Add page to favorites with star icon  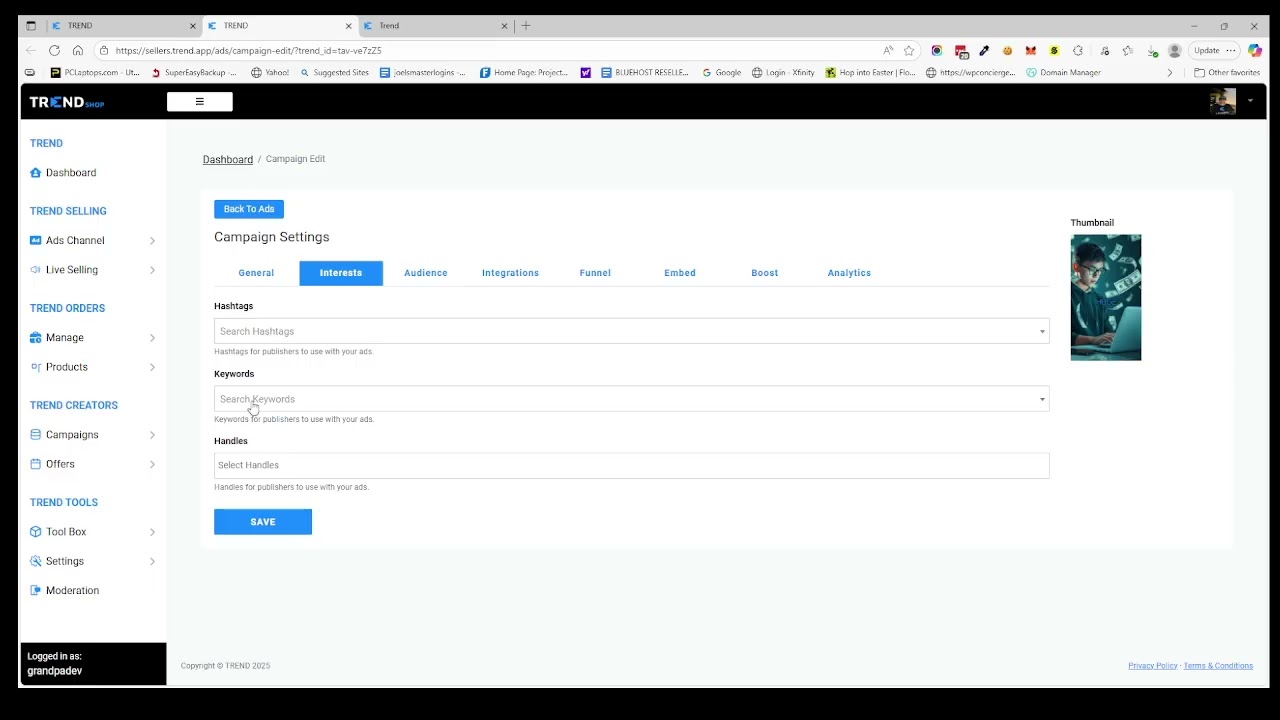tap(909, 50)
